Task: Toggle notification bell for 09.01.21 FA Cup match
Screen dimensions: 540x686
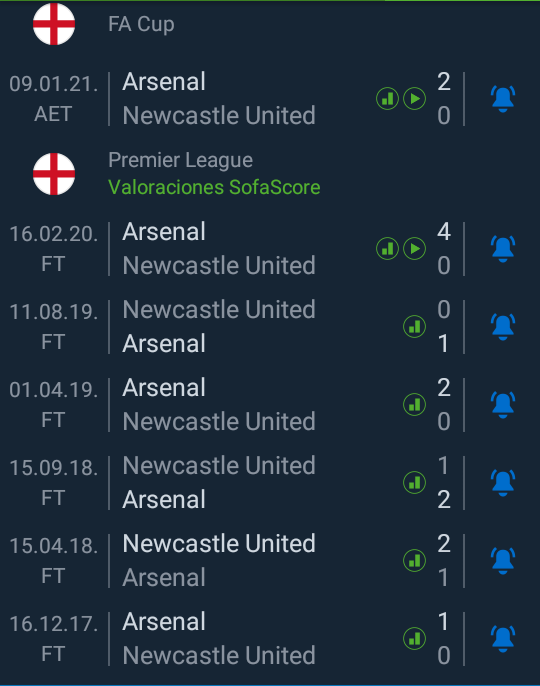Action: click(503, 99)
